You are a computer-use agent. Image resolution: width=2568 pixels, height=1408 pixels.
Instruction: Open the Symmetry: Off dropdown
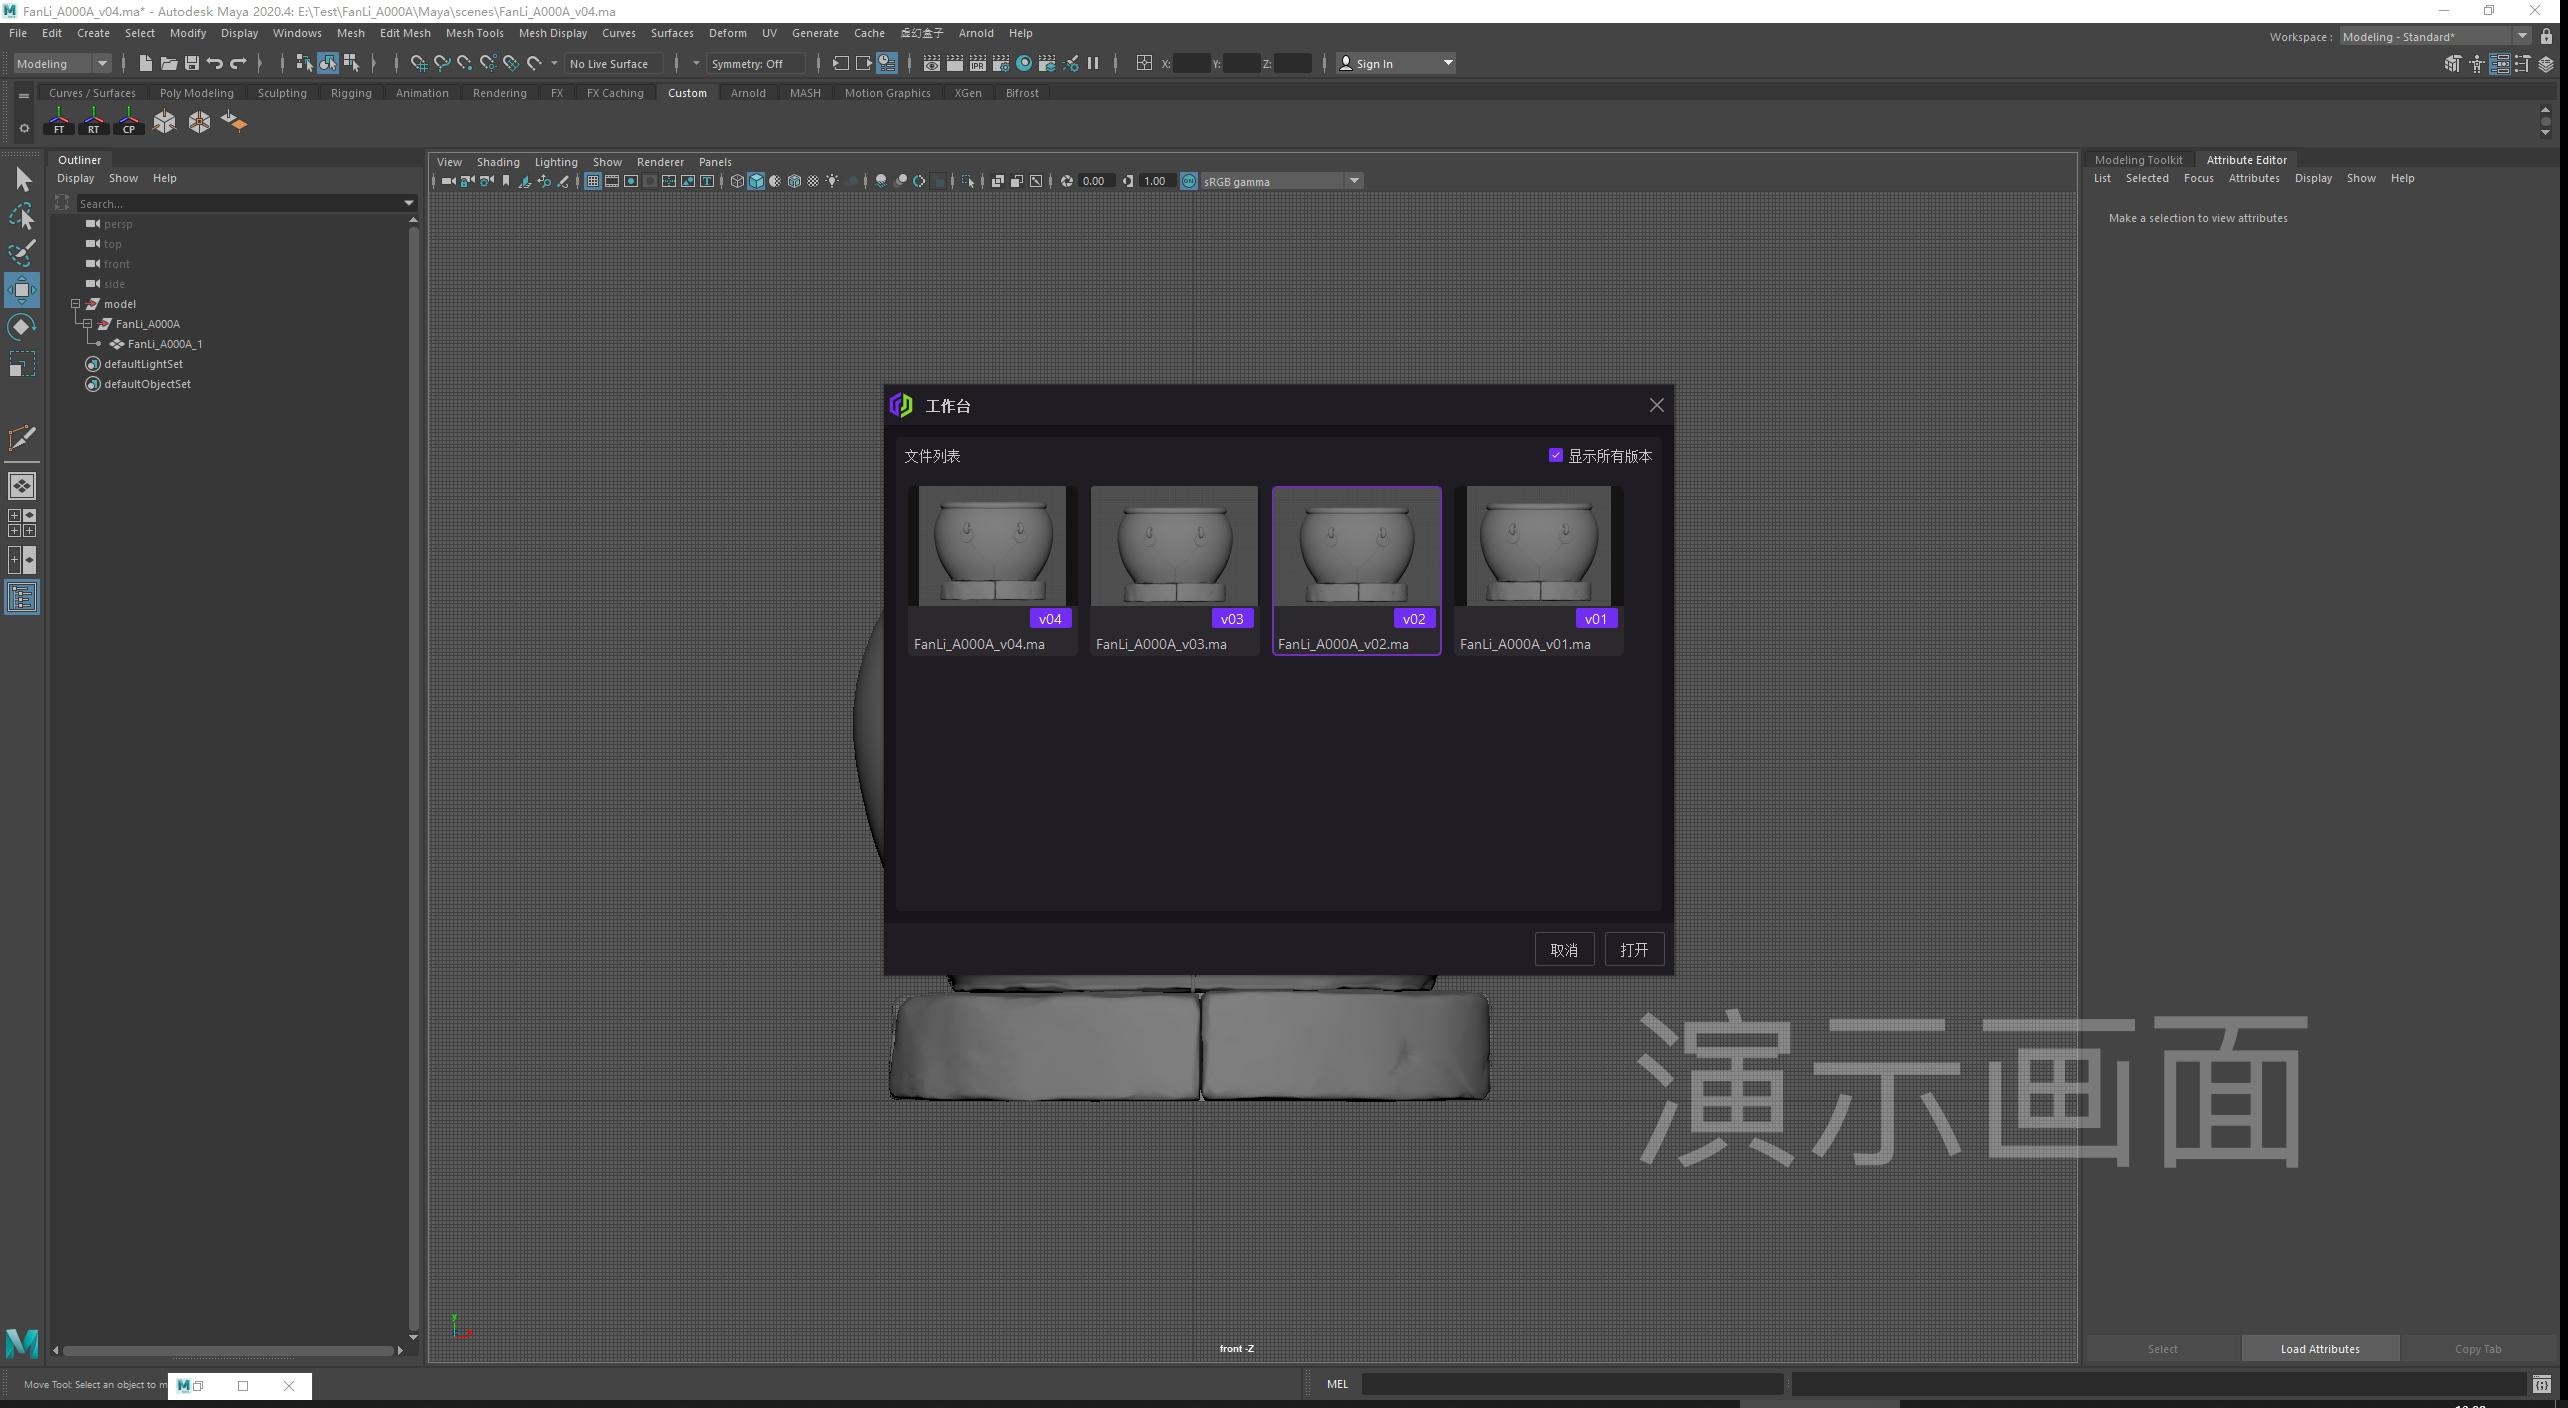[756, 63]
